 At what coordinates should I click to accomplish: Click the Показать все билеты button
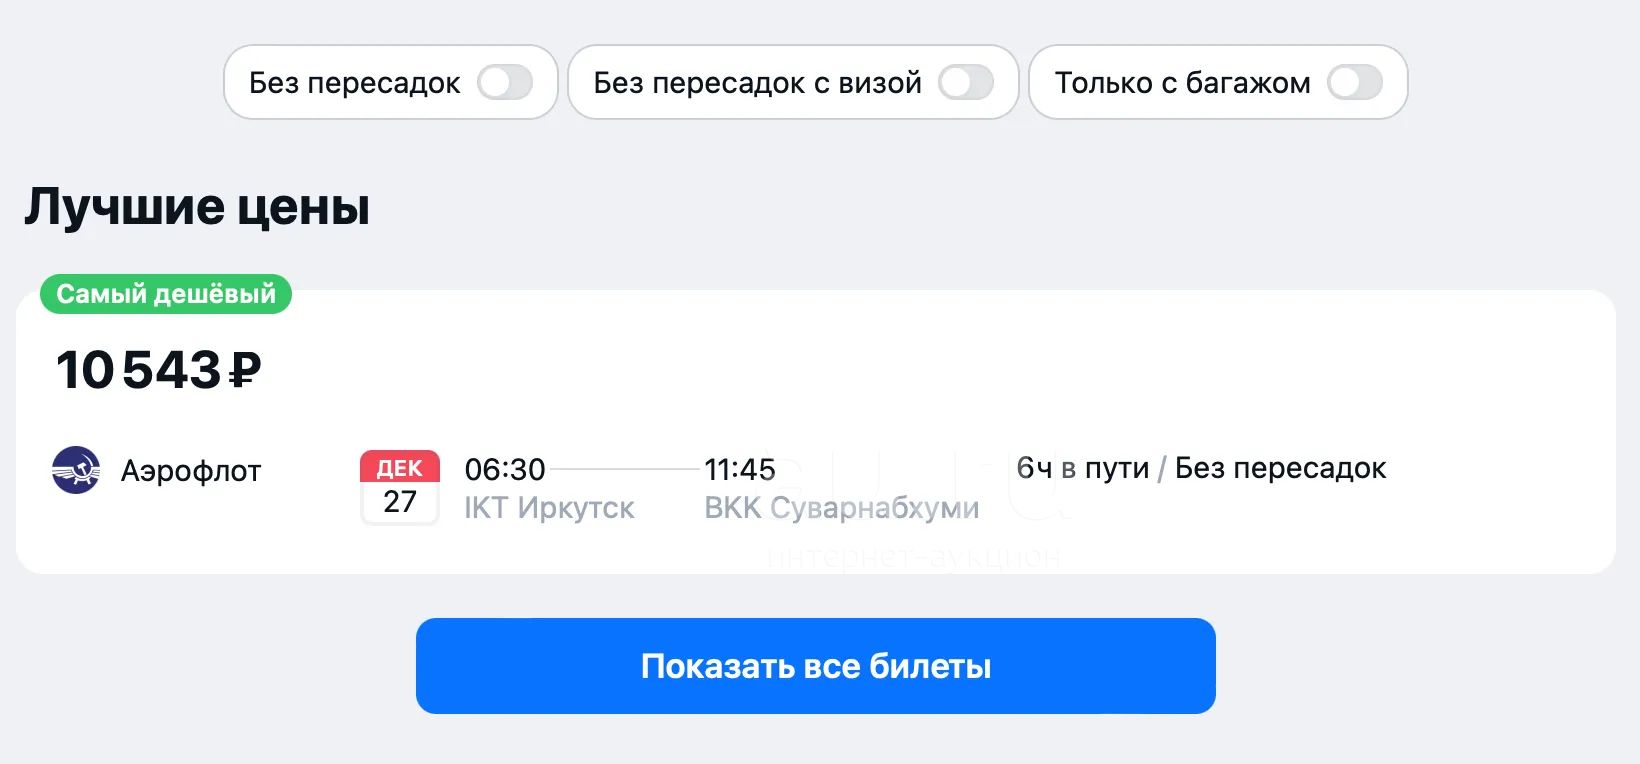pos(816,666)
